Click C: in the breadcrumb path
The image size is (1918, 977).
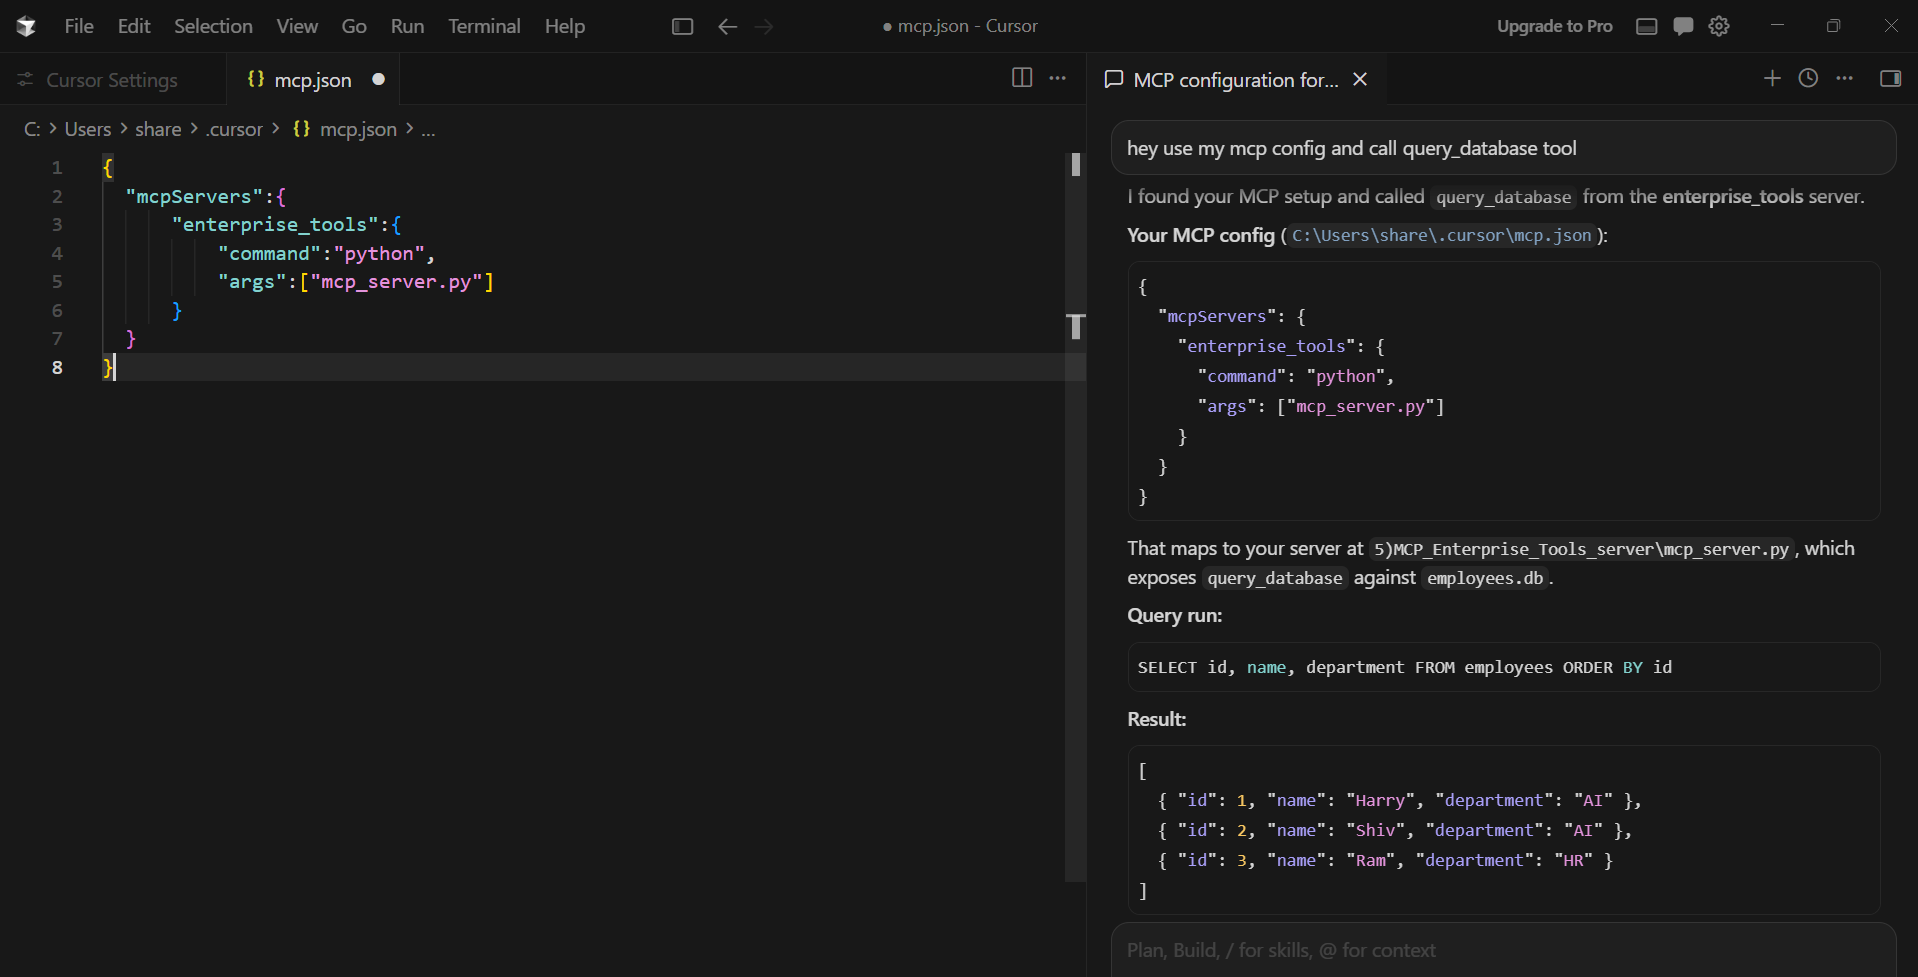pyautogui.click(x=32, y=129)
